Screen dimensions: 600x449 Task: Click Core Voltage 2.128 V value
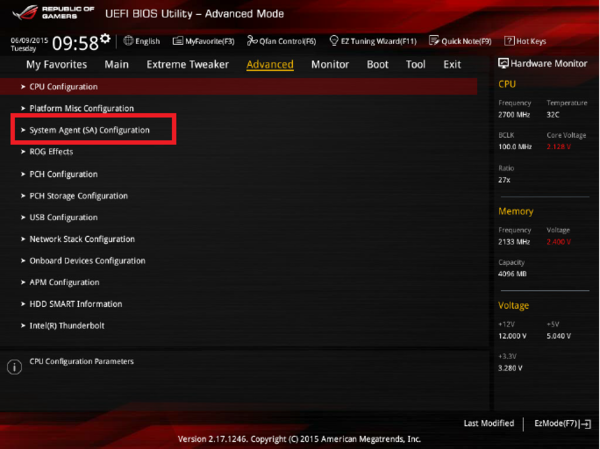click(x=559, y=147)
